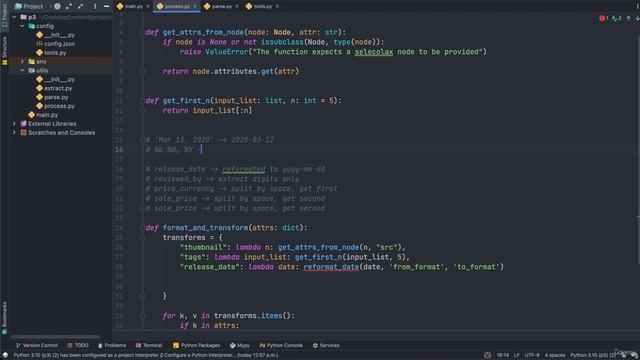This screenshot has width=640, height=360.
Task: Open the Terminal tool window
Action: click(x=149, y=345)
